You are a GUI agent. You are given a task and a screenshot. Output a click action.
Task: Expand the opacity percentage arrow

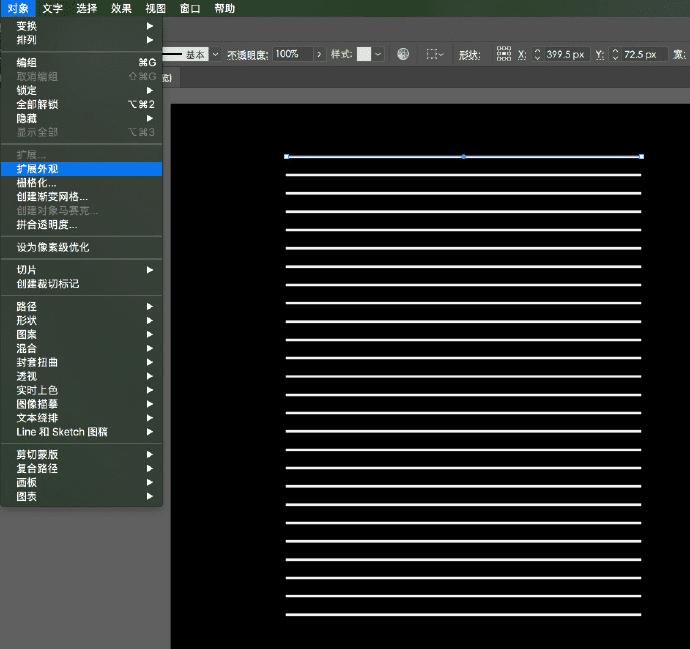321,54
